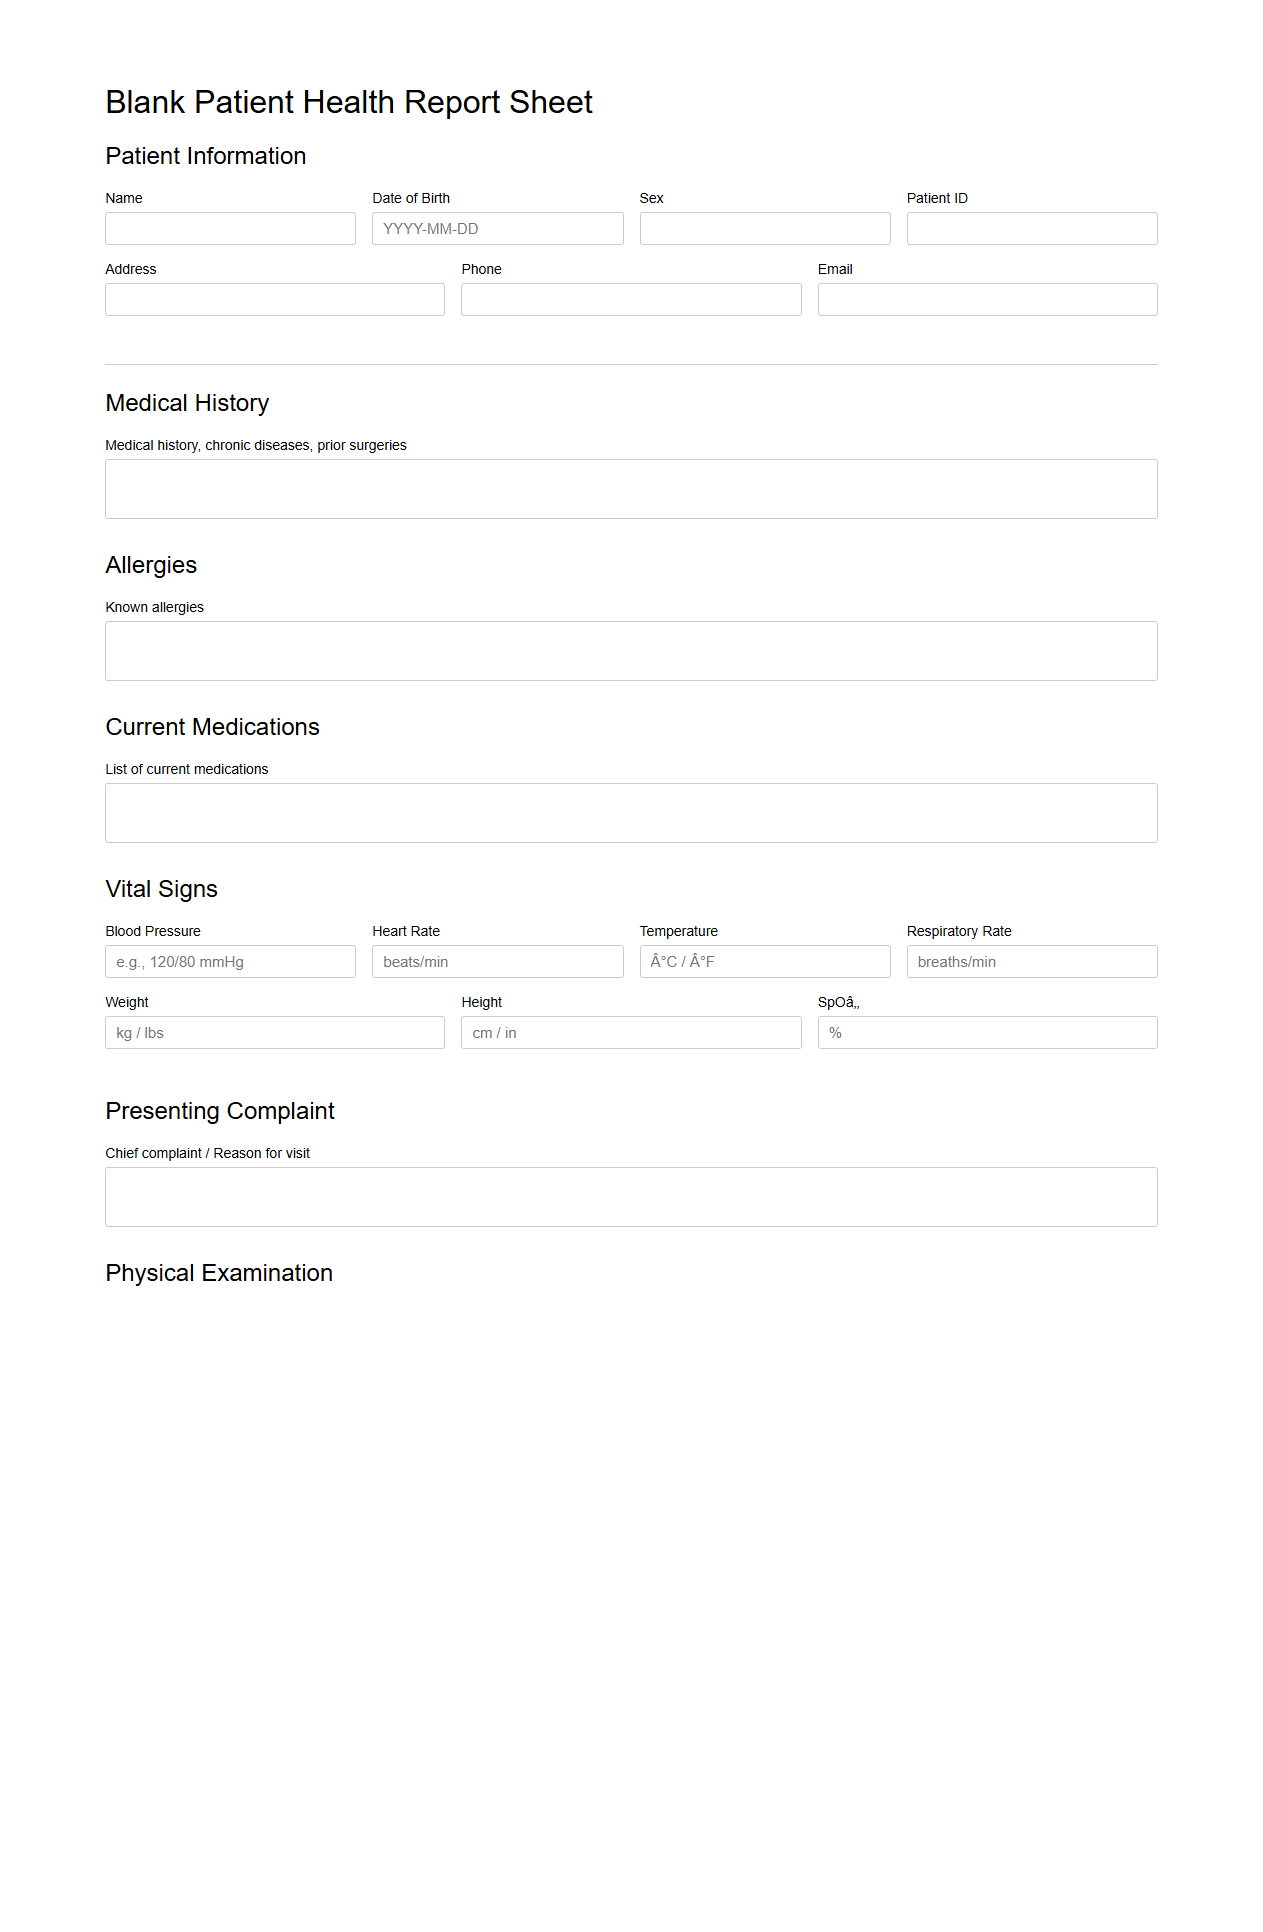Screen dimensions: 1263x1932
Task: Select the Phone number field
Action: click(631, 299)
